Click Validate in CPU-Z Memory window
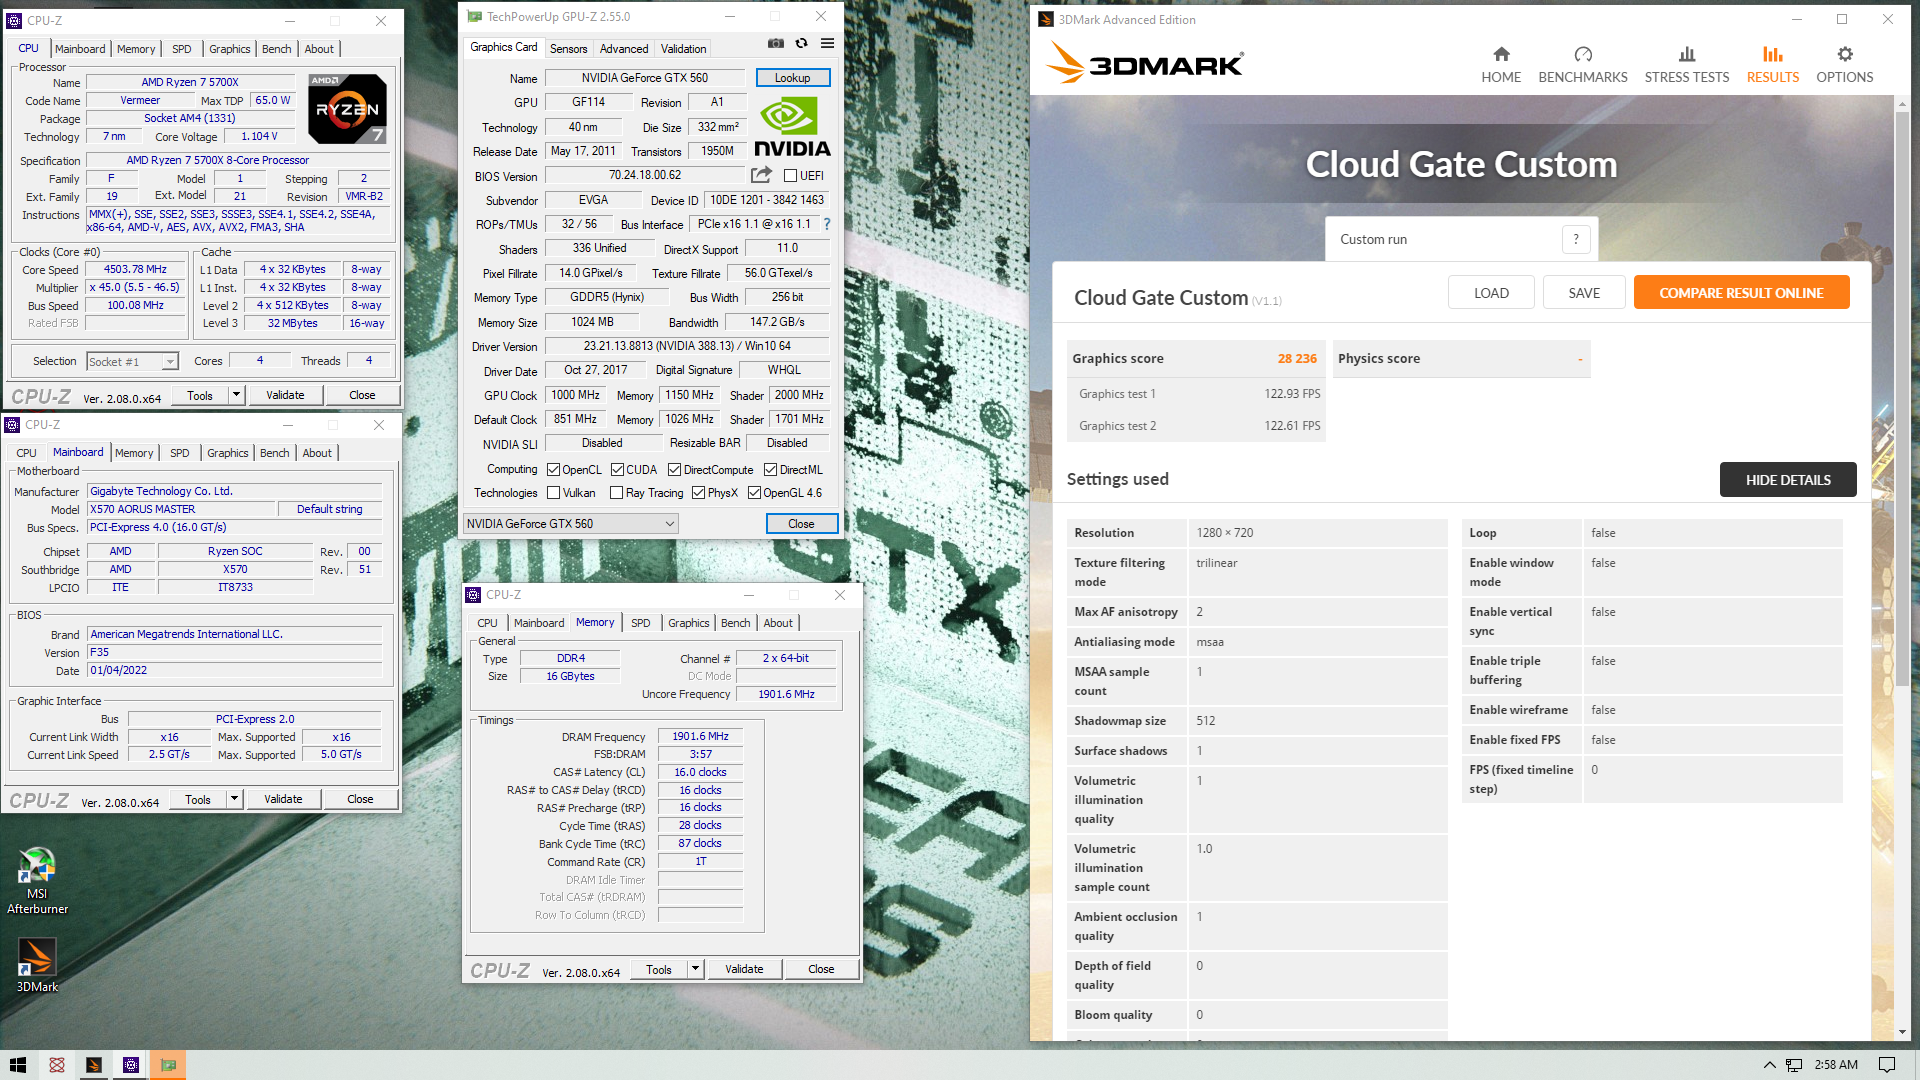Viewport: 1920px width, 1080px height. pyautogui.click(x=744, y=969)
